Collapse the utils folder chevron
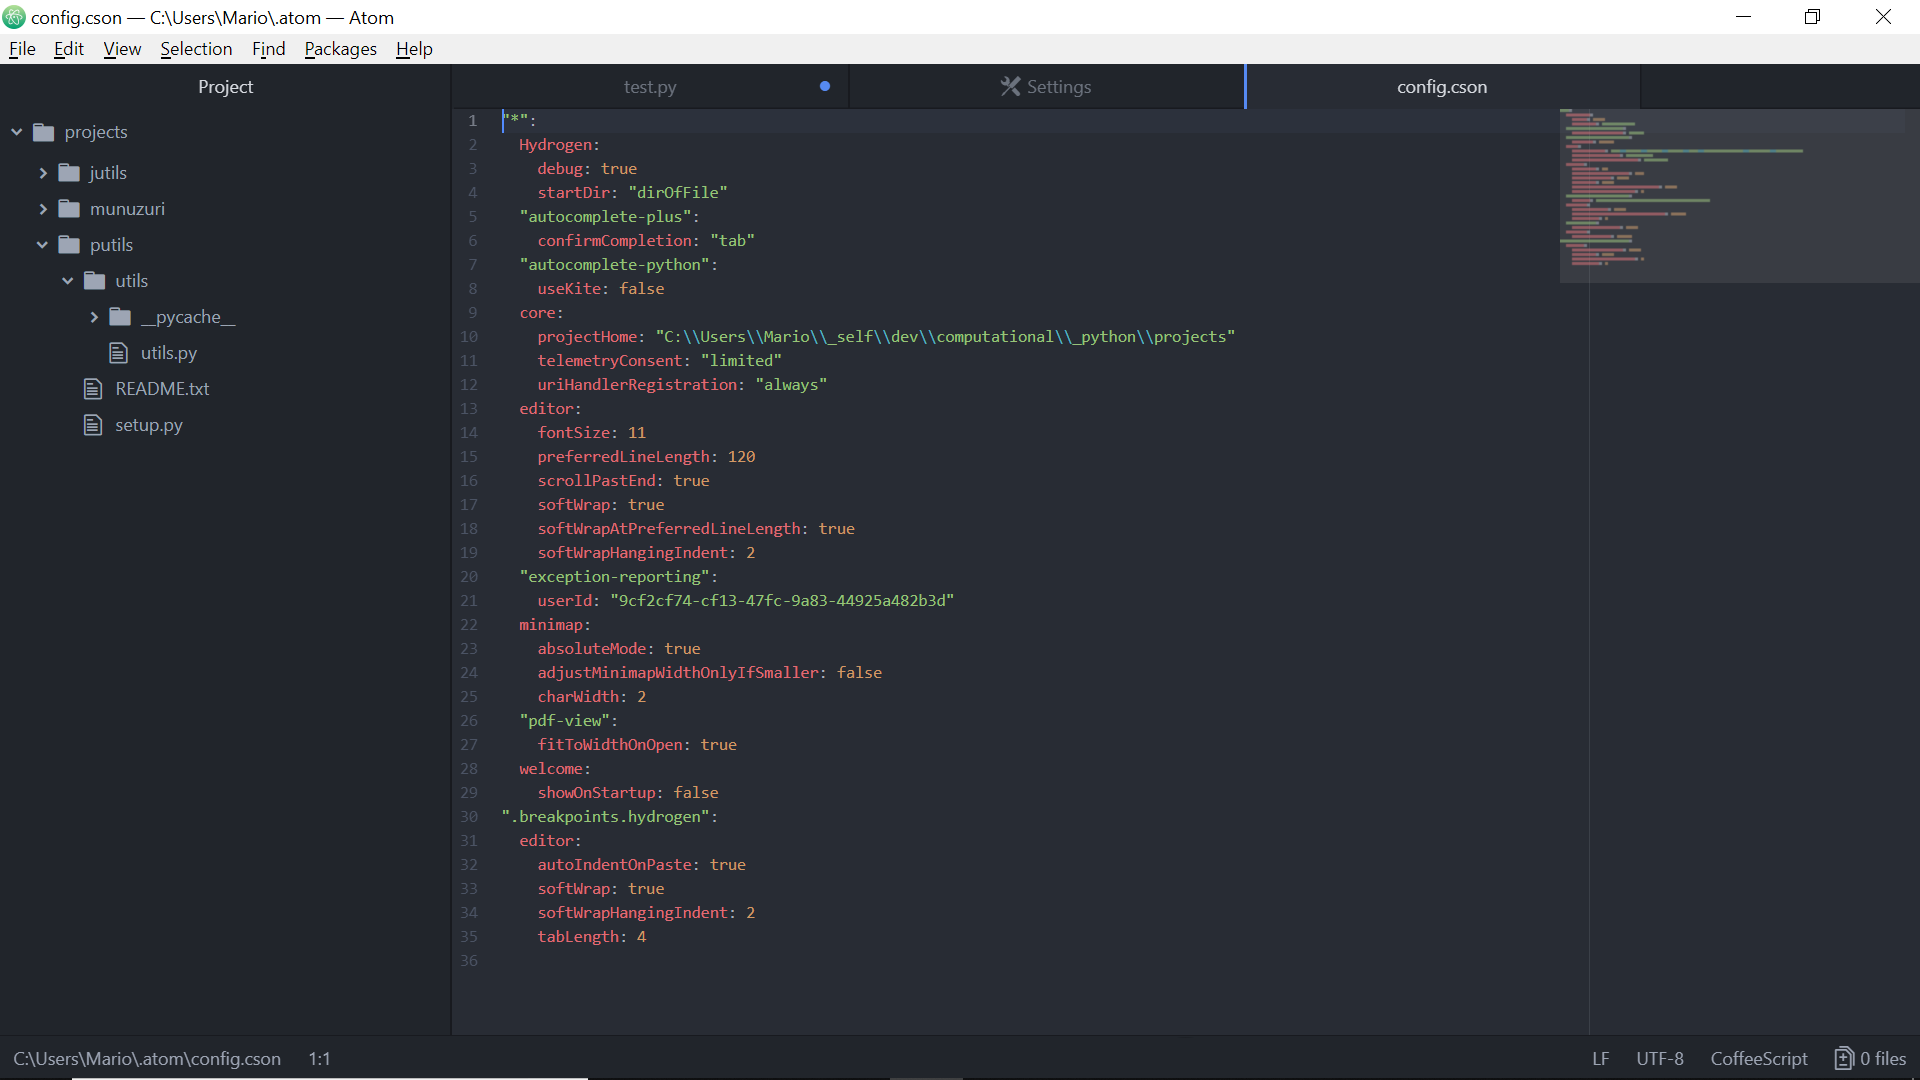The width and height of the screenshot is (1920, 1080). click(x=68, y=280)
